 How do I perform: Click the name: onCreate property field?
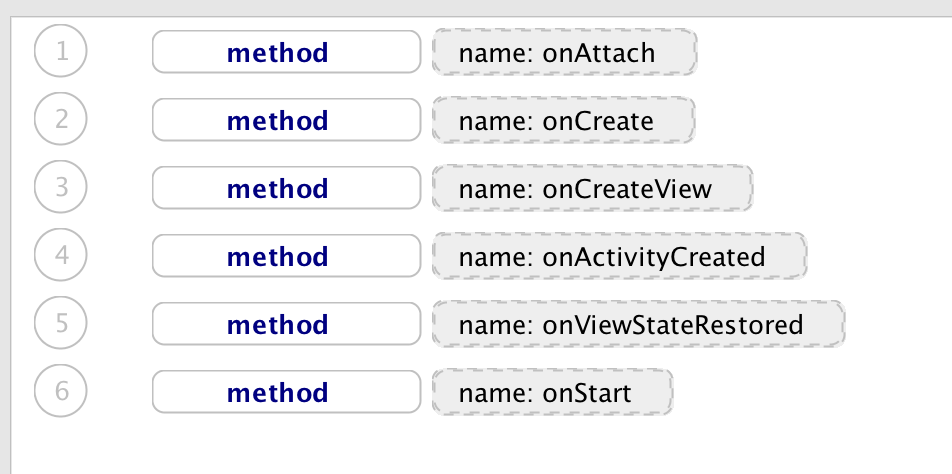563,120
